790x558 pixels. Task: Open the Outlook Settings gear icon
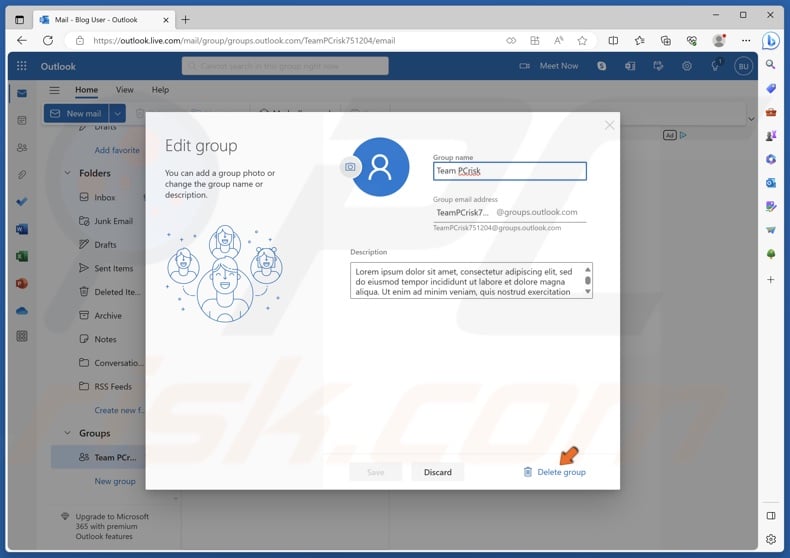687,66
